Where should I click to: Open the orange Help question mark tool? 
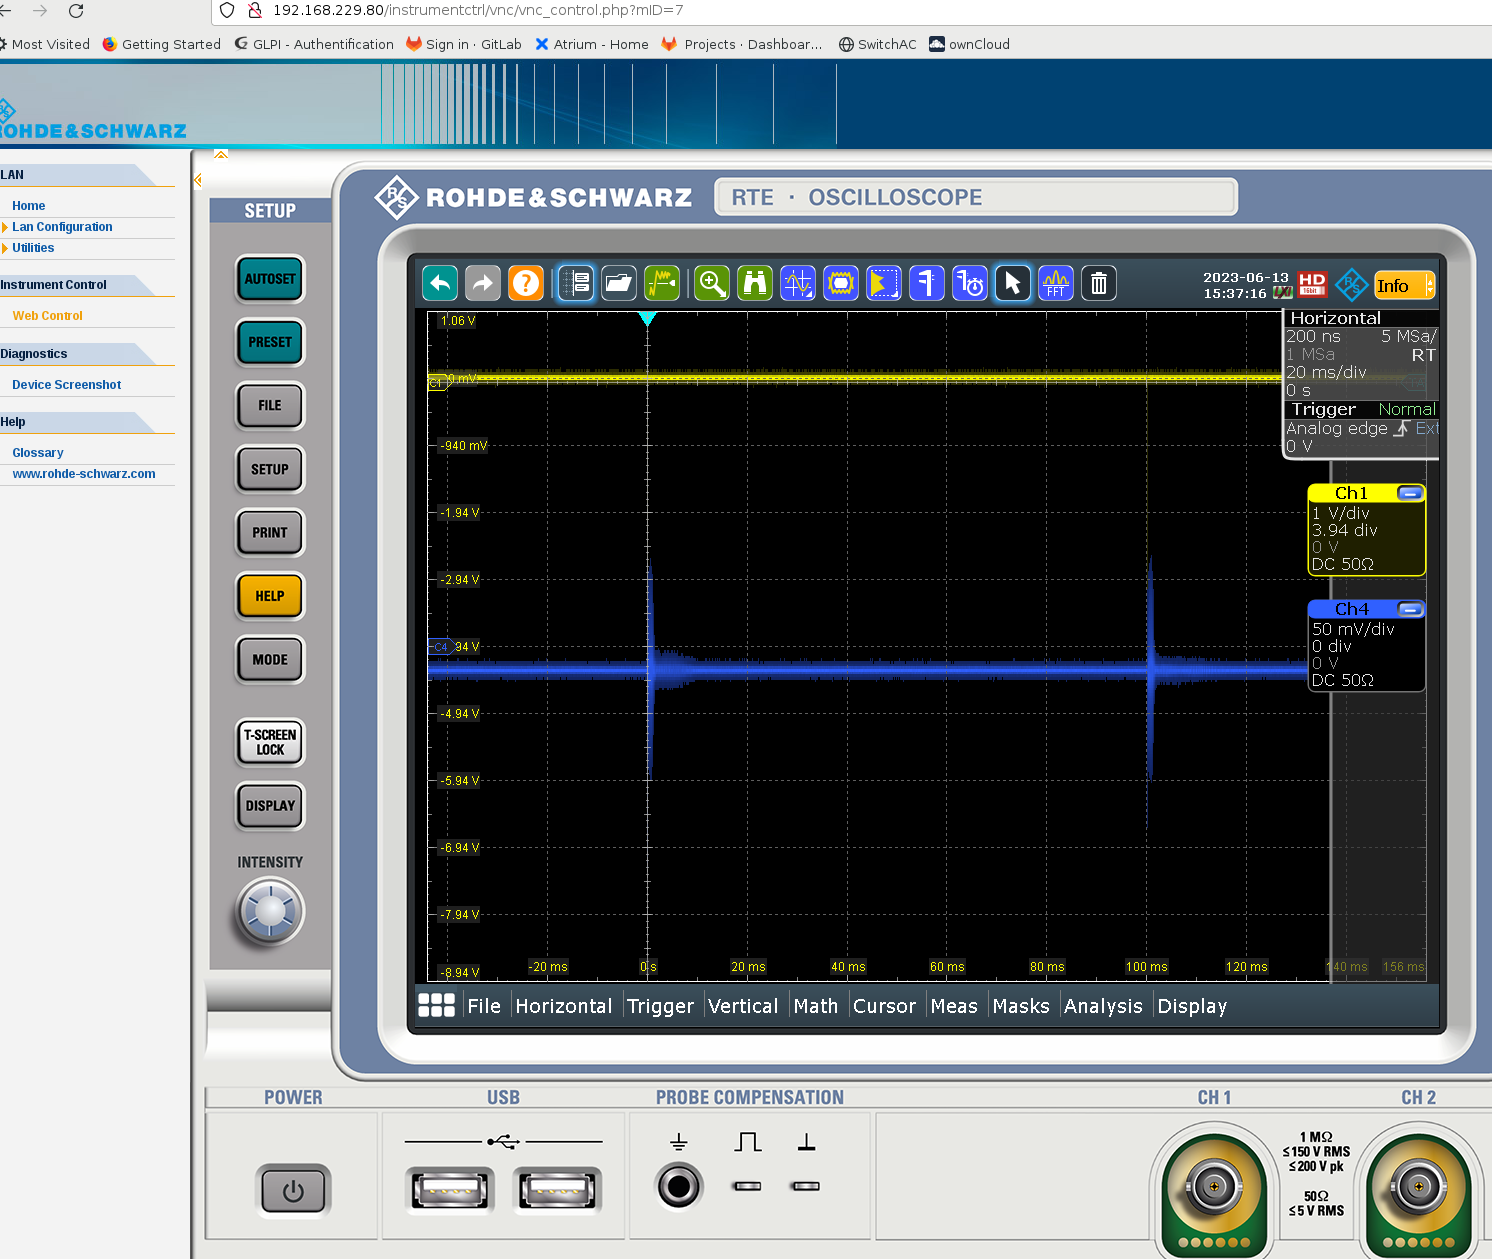coord(526,284)
